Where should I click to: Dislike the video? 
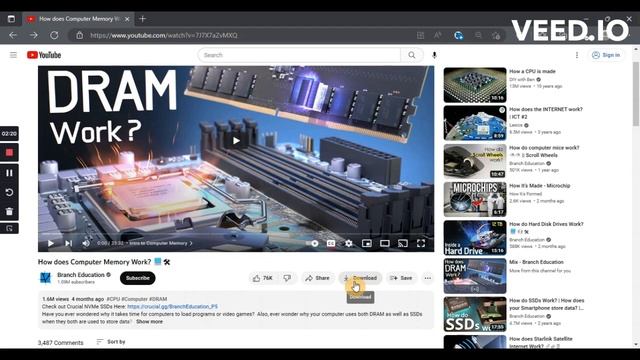(287, 278)
